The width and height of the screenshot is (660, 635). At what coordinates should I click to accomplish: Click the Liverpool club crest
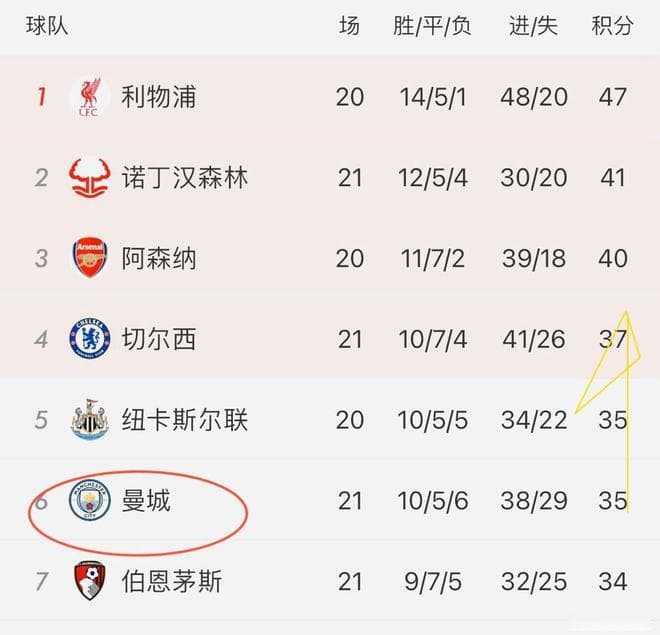90,97
